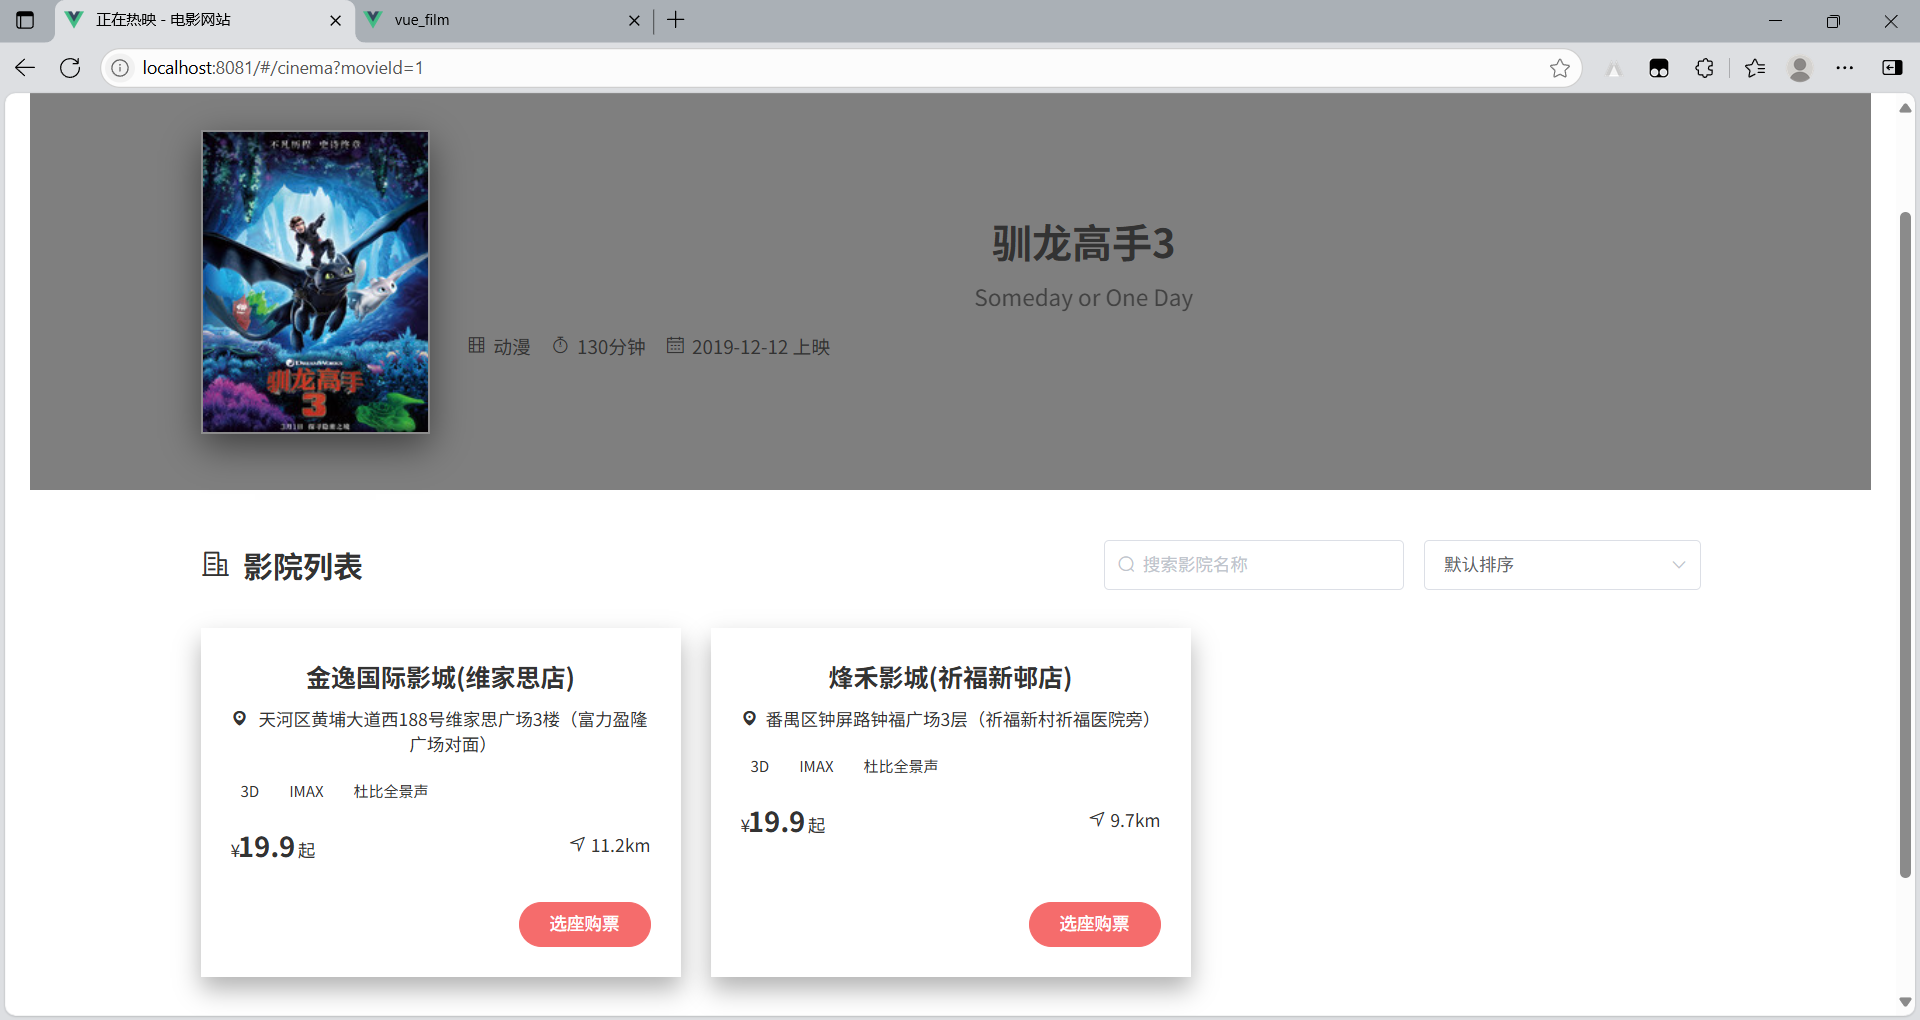Viewport: 1920px width, 1020px height.
Task: Click the site information icon in the address bar
Action: 119,68
